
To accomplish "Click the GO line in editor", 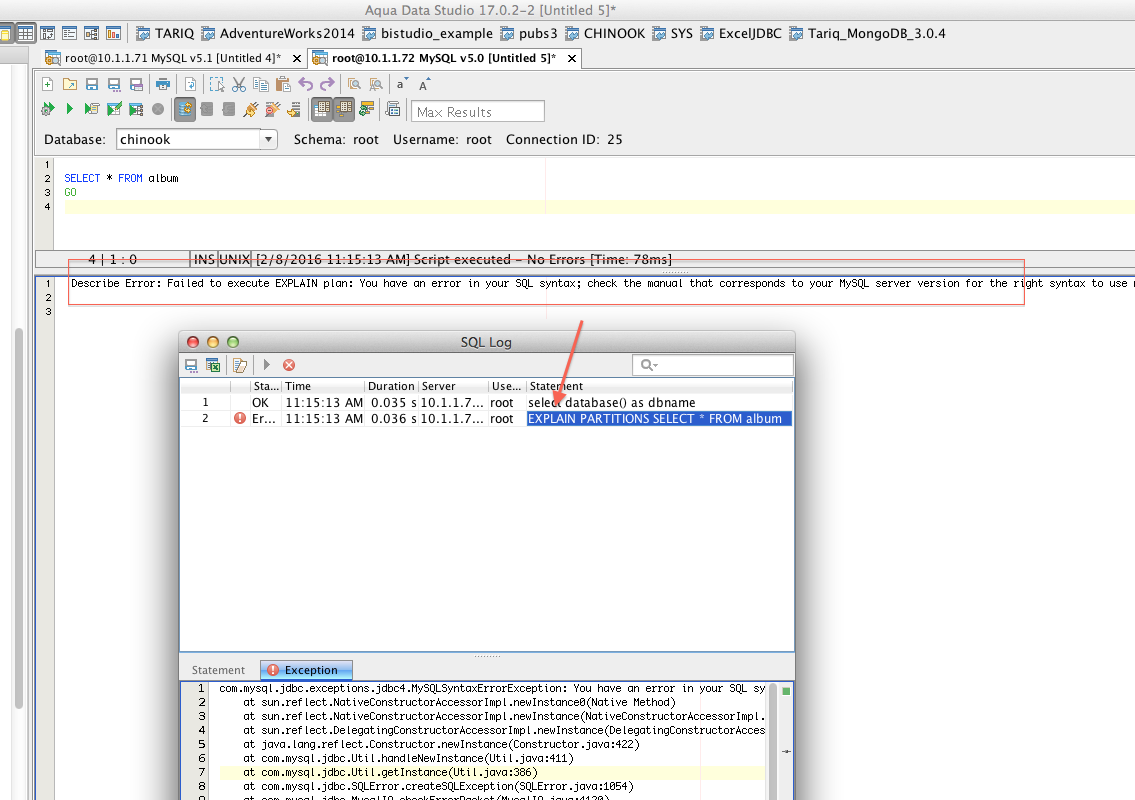I will (70, 193).
